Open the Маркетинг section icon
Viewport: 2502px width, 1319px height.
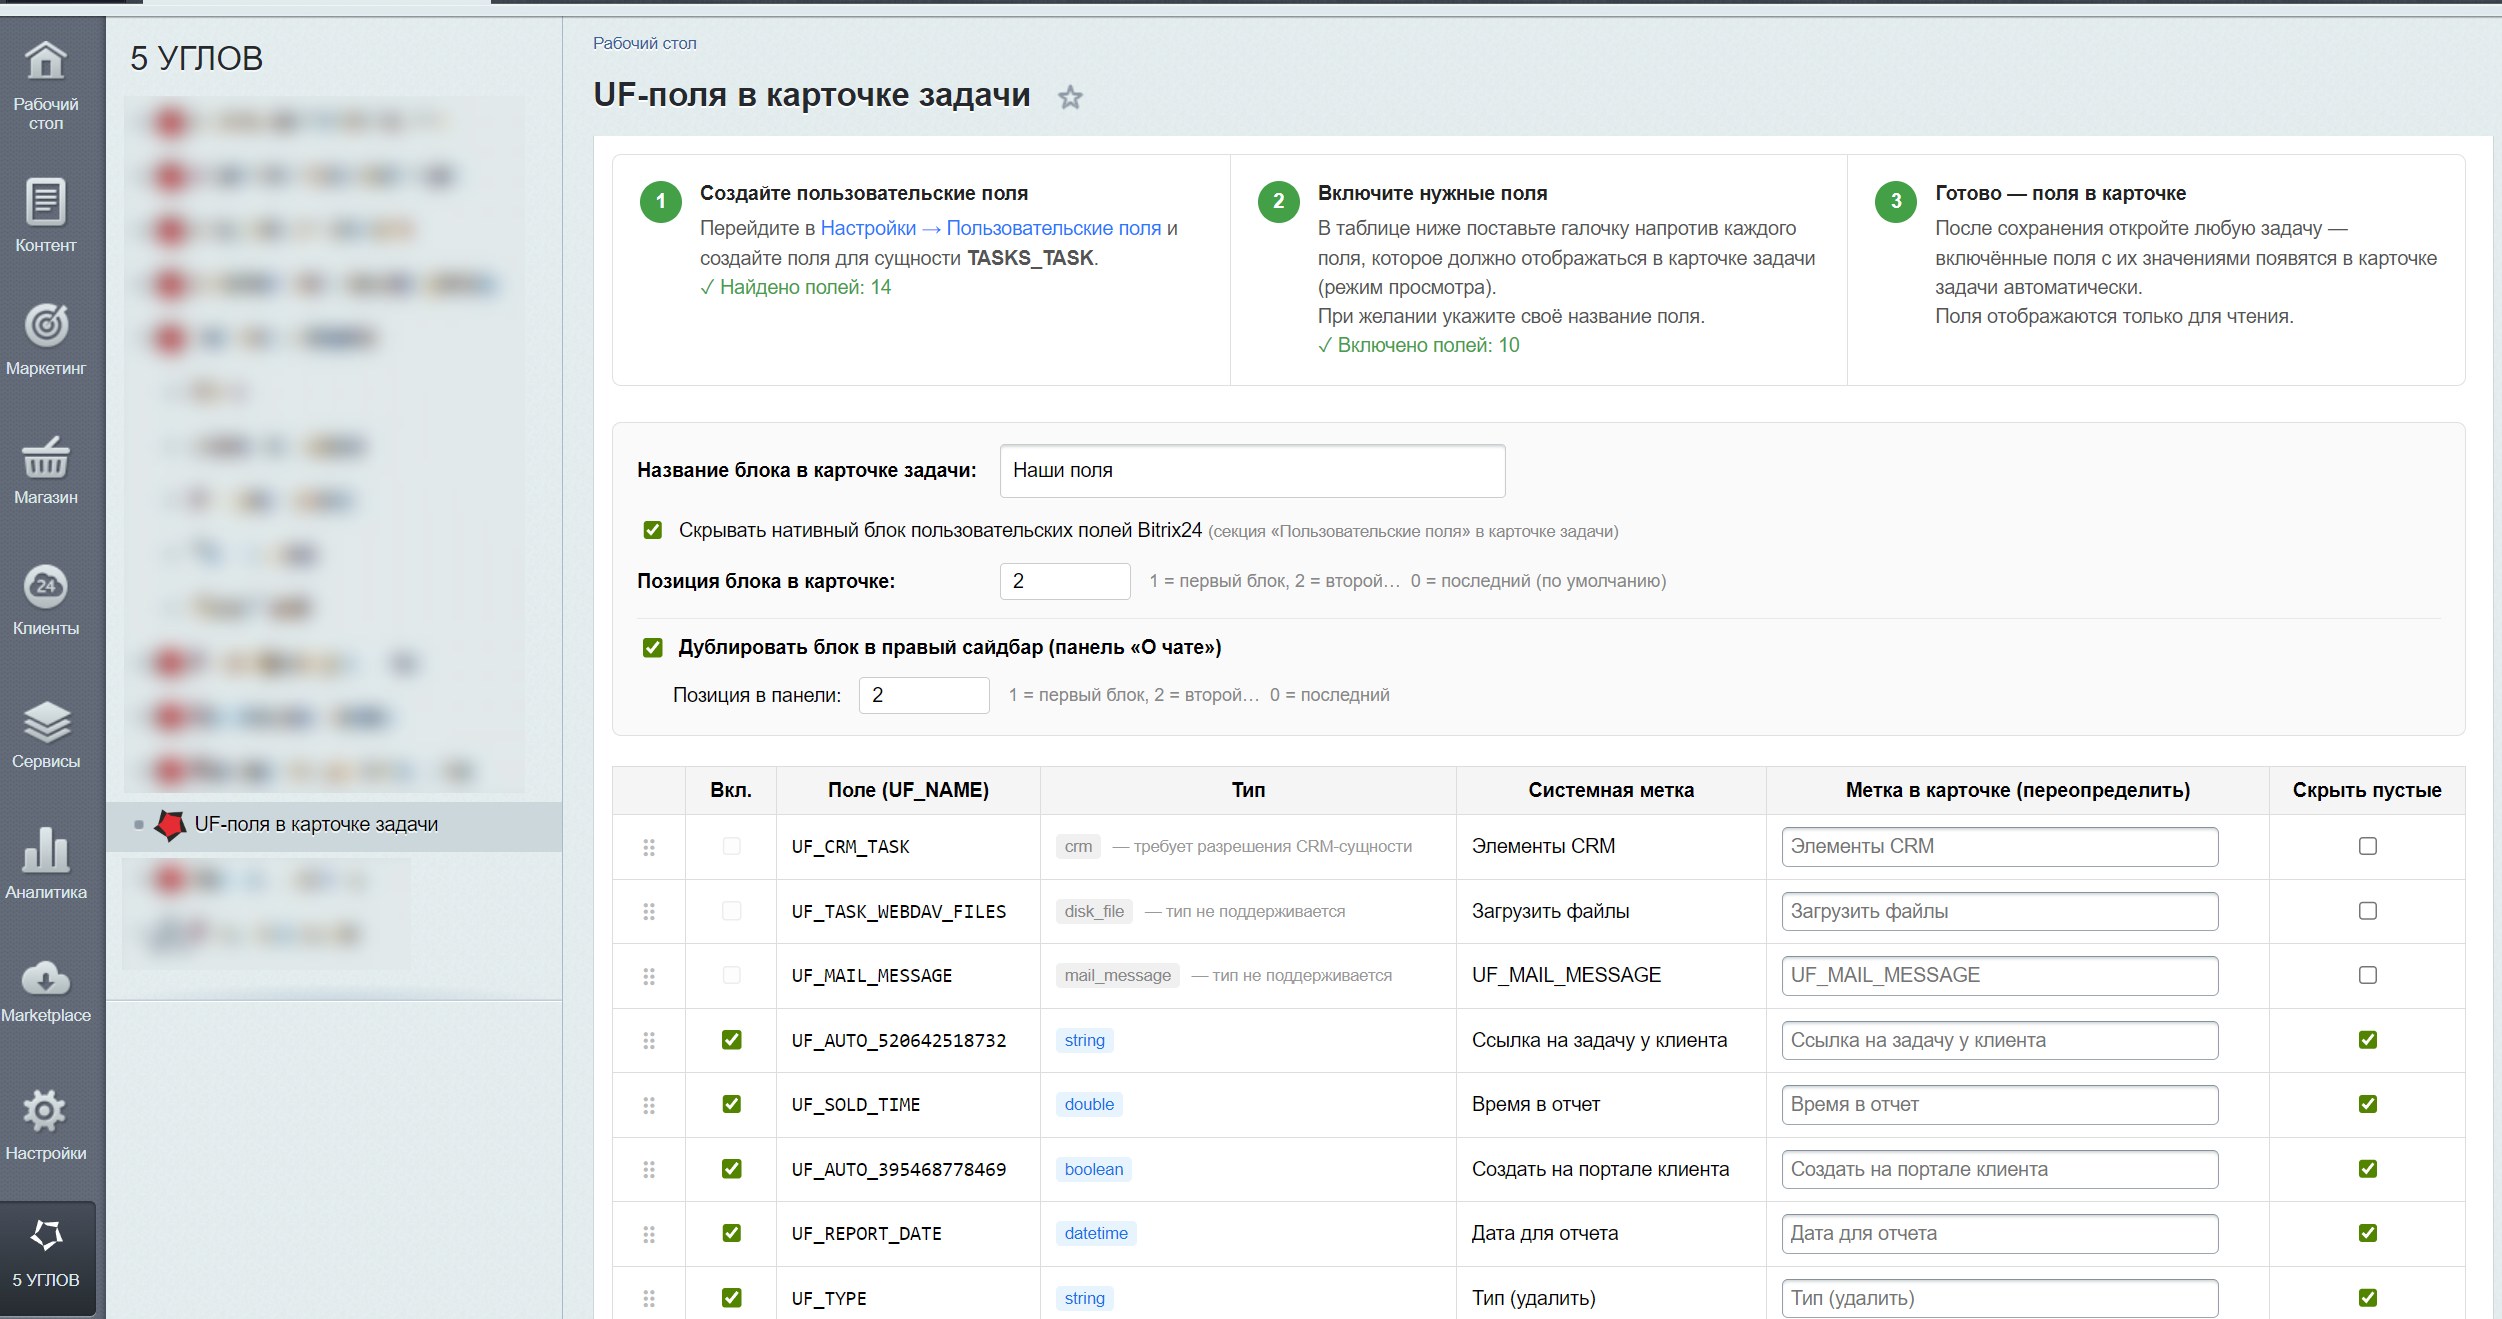click(x=46, y=324)
